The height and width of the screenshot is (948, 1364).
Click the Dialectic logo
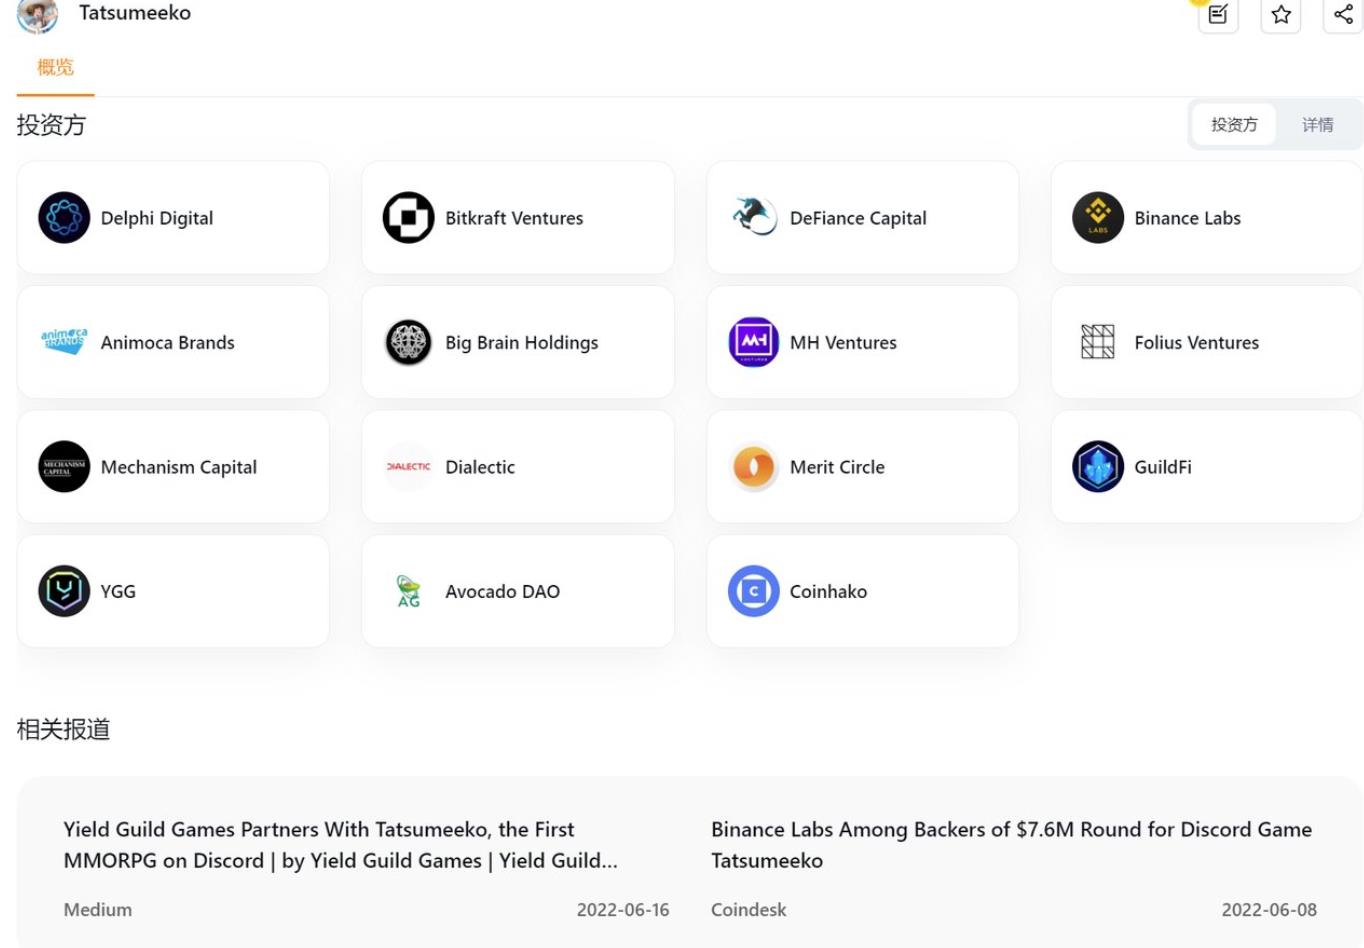tap(408, 467)
